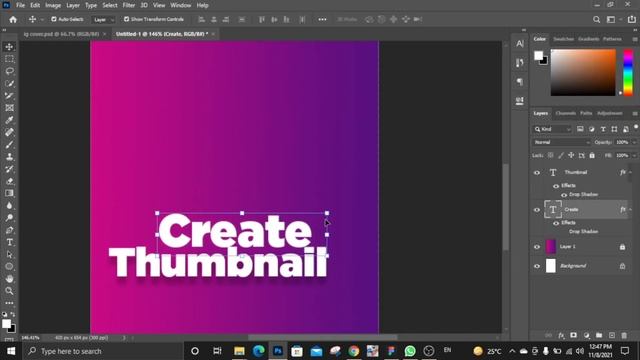Click the foreground color swatch in toolbar
This screenshot has width=640, height=360.
(x=6, y=324)
